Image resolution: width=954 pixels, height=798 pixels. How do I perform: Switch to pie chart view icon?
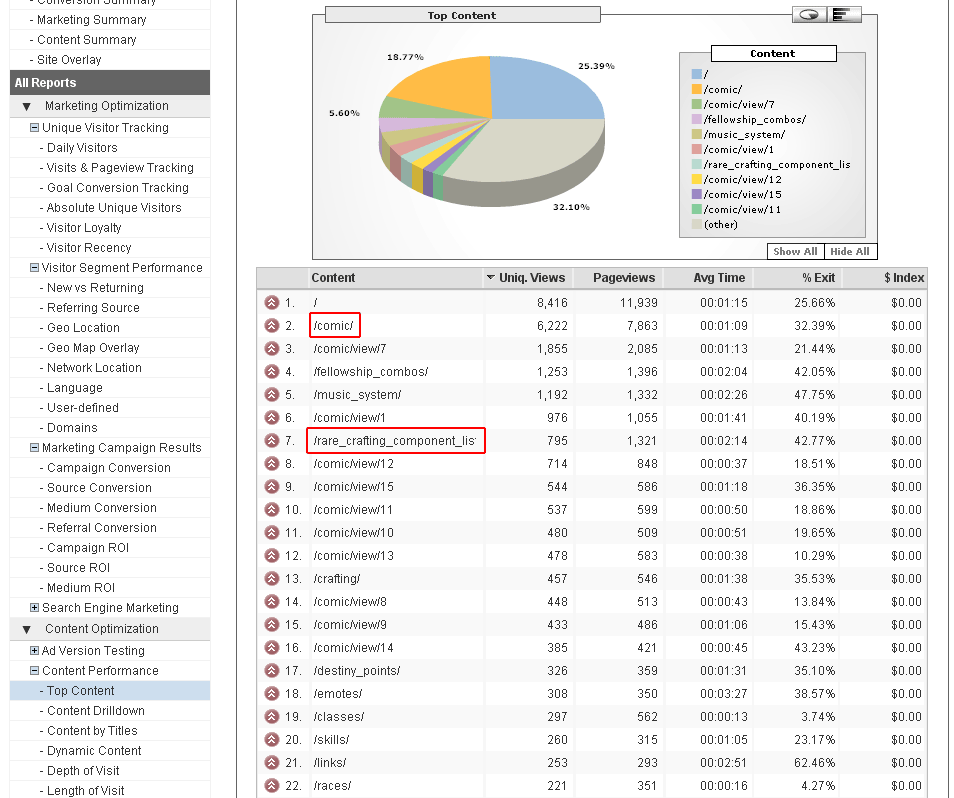(809, 15)
